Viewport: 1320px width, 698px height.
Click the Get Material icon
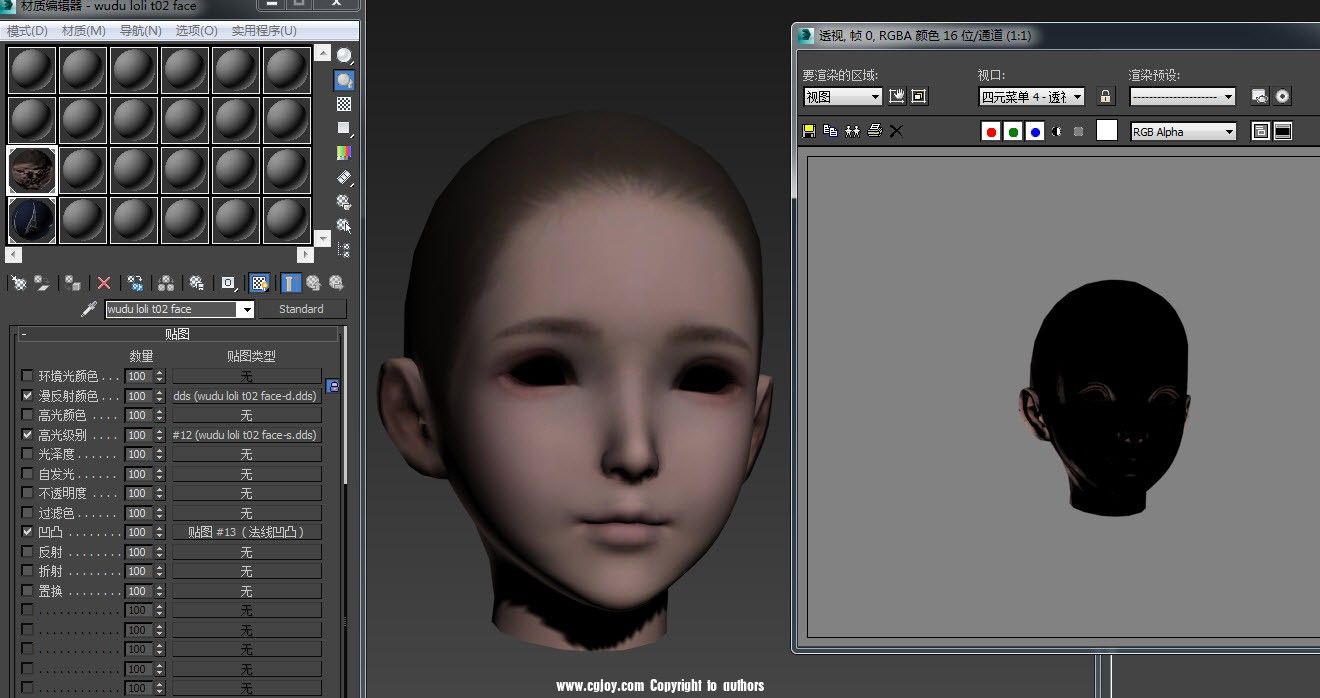pyautogui.click(x=17, y=283)
